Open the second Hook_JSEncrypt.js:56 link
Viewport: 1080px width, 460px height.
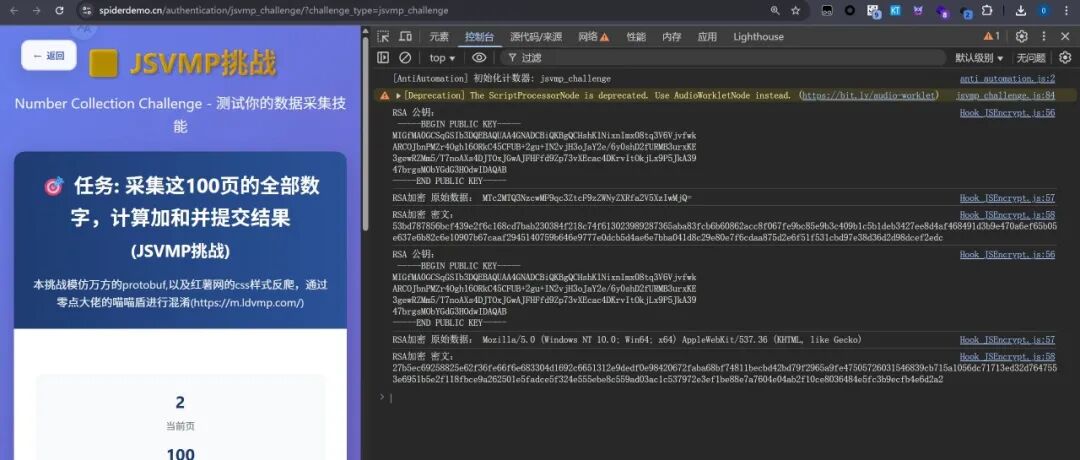click(x=1007, y=255)
